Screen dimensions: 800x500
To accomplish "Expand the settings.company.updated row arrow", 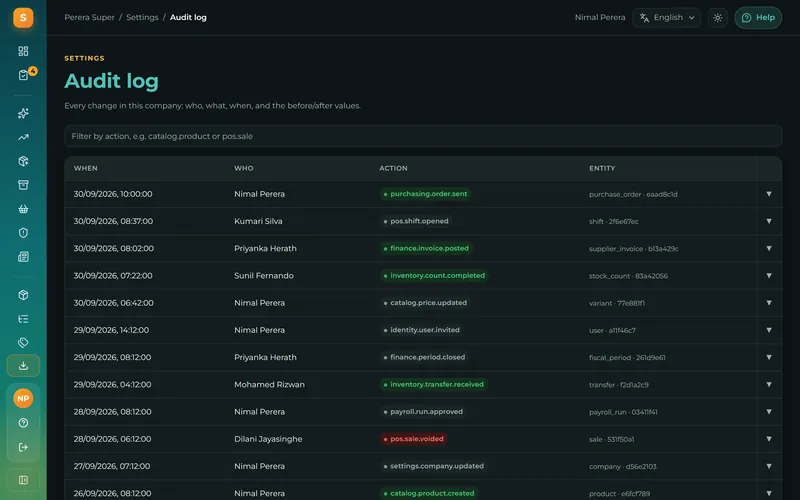I will [x=768, y=466].
